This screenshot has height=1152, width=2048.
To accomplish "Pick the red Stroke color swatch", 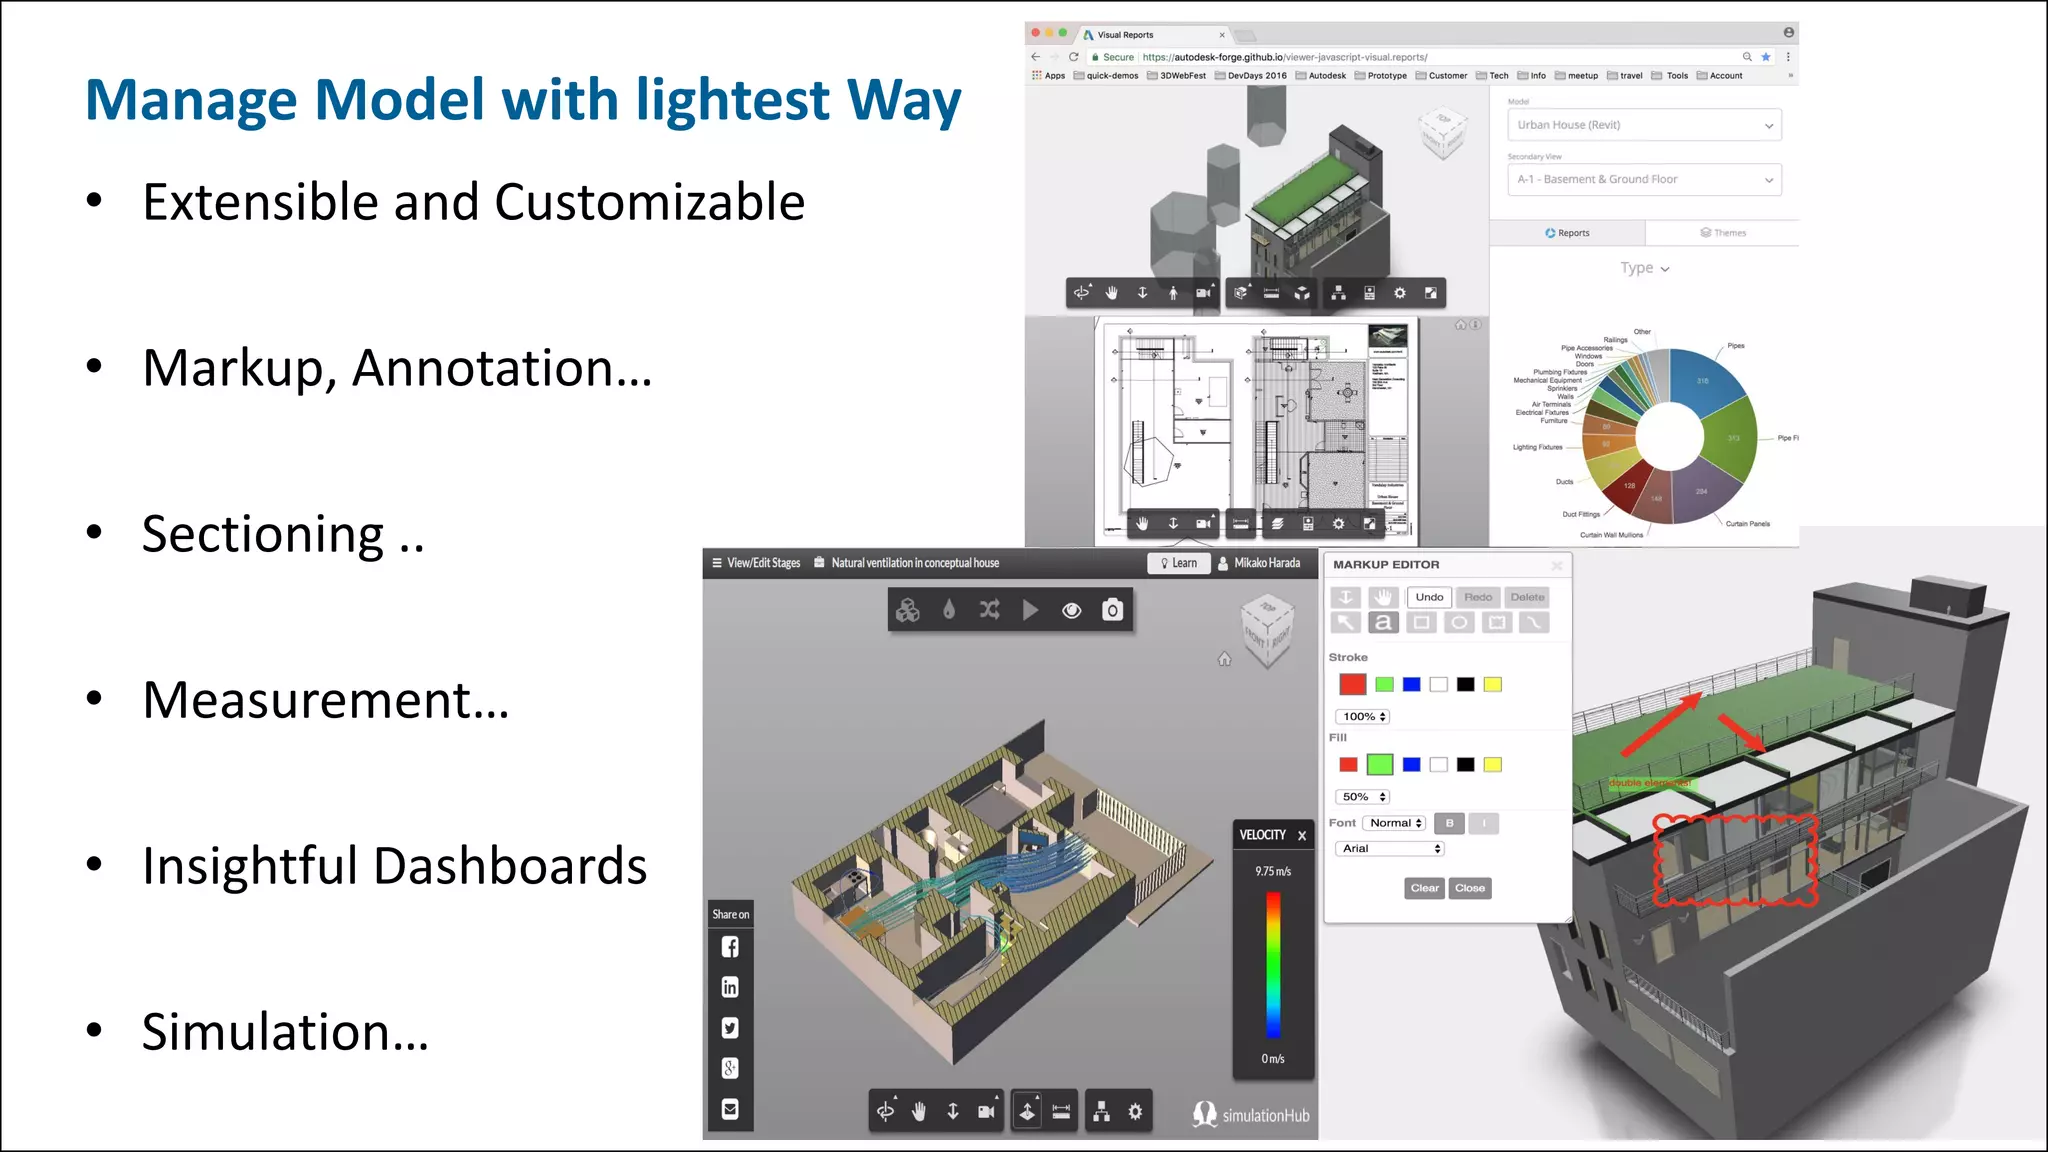I will [x=1352, y=684].
